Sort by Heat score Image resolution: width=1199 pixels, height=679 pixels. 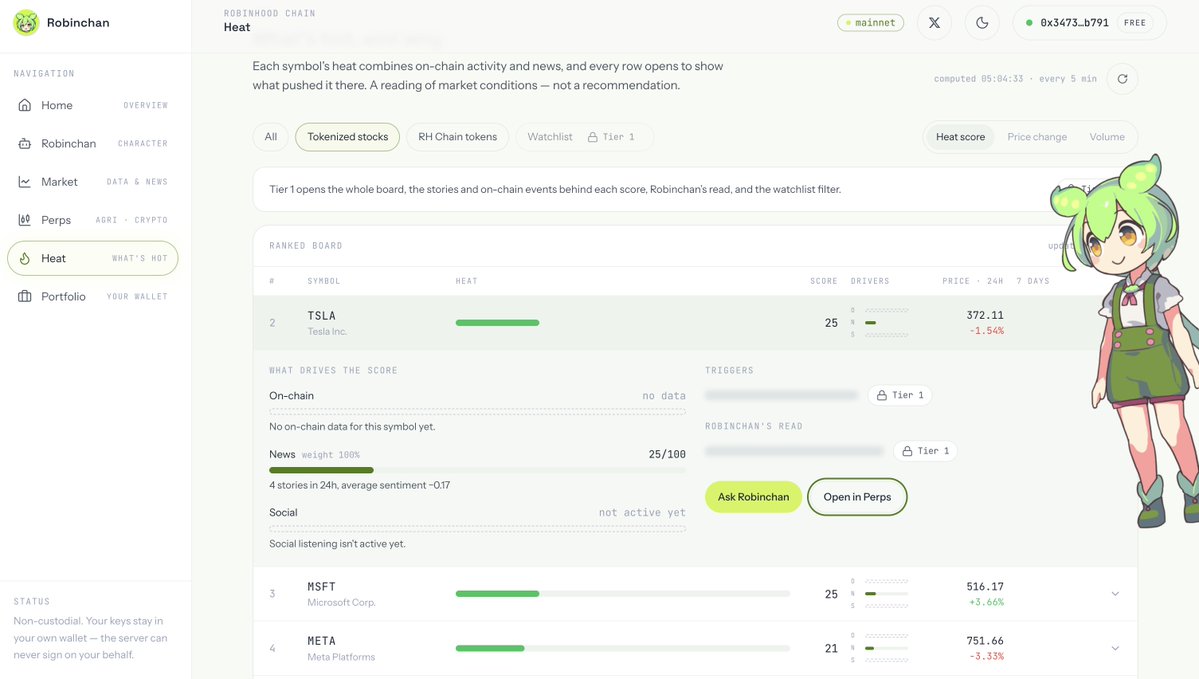pos(960,137)
